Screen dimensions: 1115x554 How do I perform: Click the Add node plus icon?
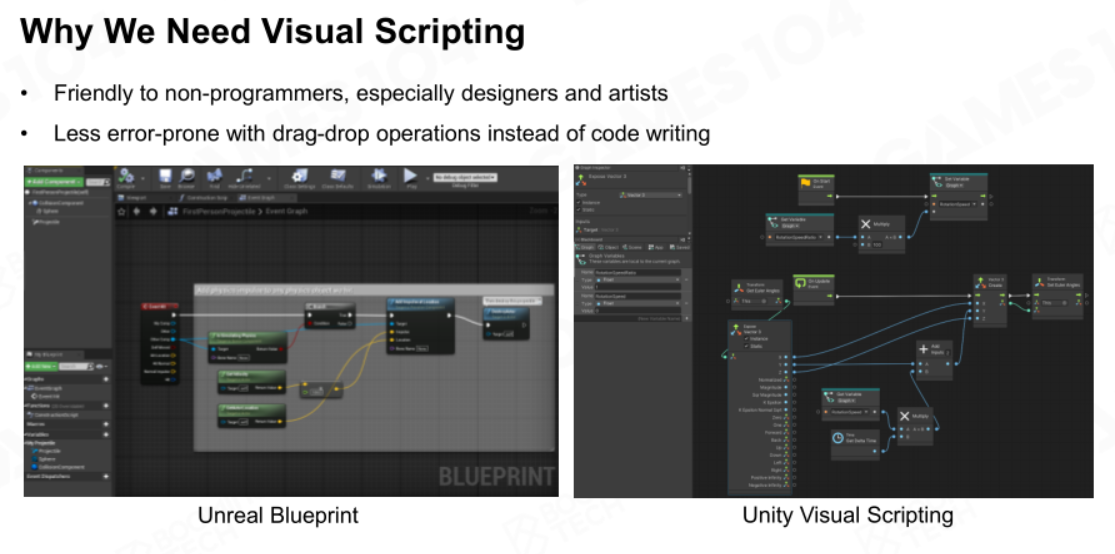[x=924, y=348]
